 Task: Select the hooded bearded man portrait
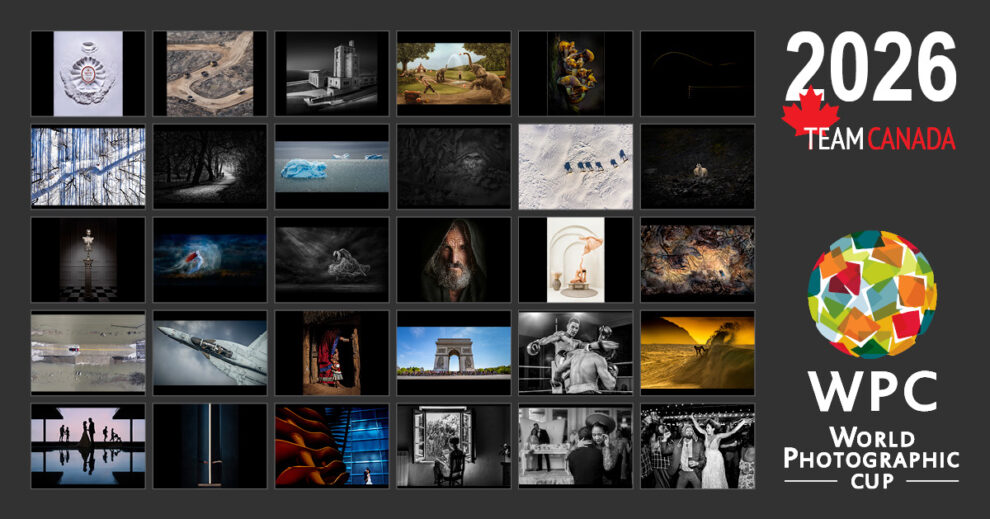click(x=453, y=260)
